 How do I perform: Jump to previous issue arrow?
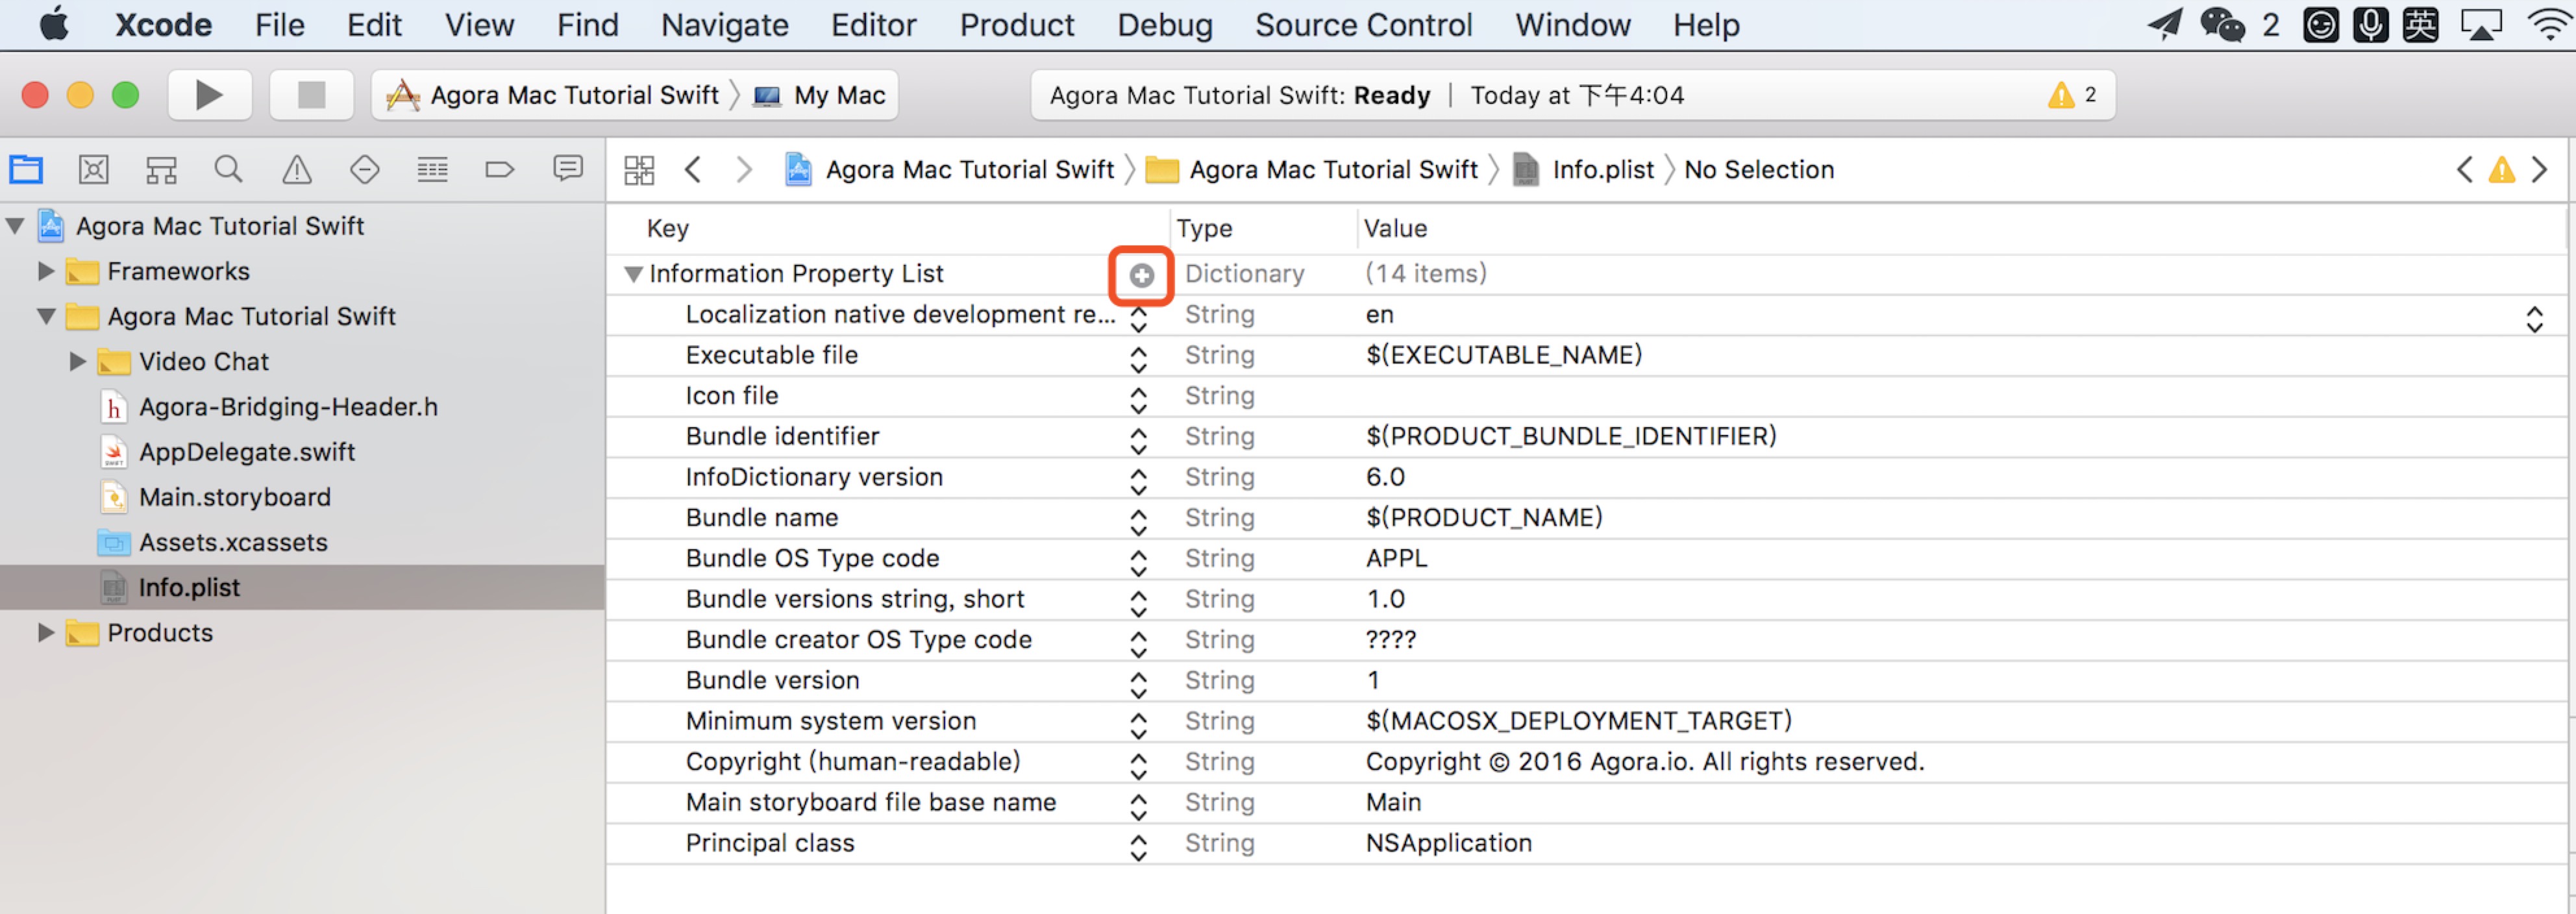coord(2465,169)
